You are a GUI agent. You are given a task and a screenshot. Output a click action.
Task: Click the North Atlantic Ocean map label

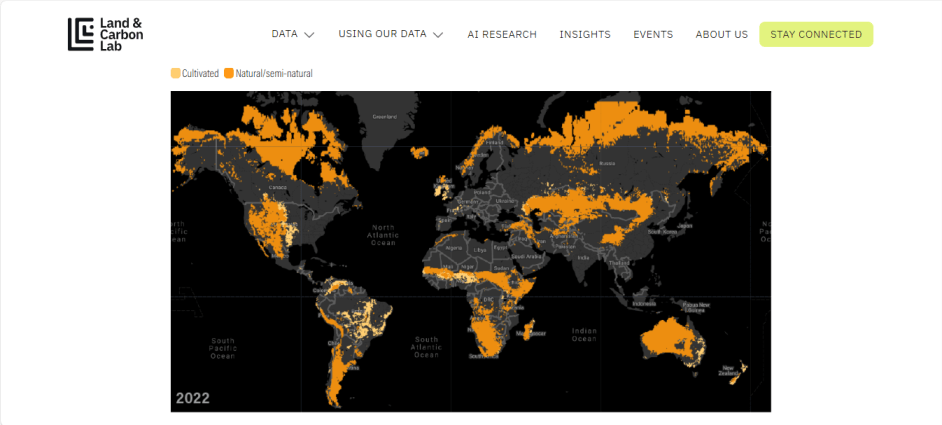(383, 235)
